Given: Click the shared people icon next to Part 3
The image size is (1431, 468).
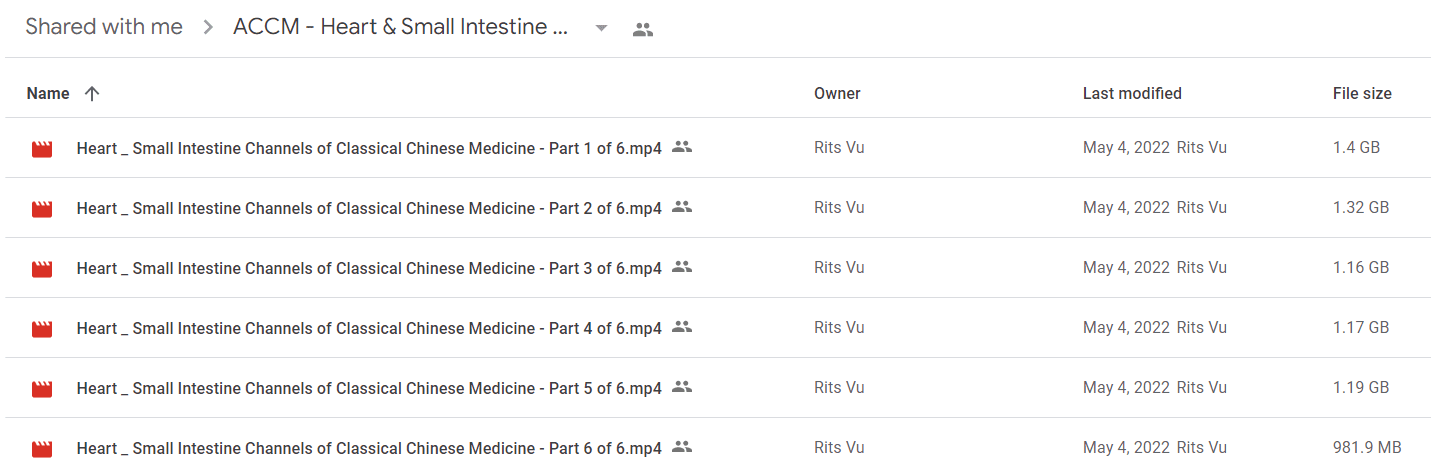Looking at the screenshot, I should [682, 267].
